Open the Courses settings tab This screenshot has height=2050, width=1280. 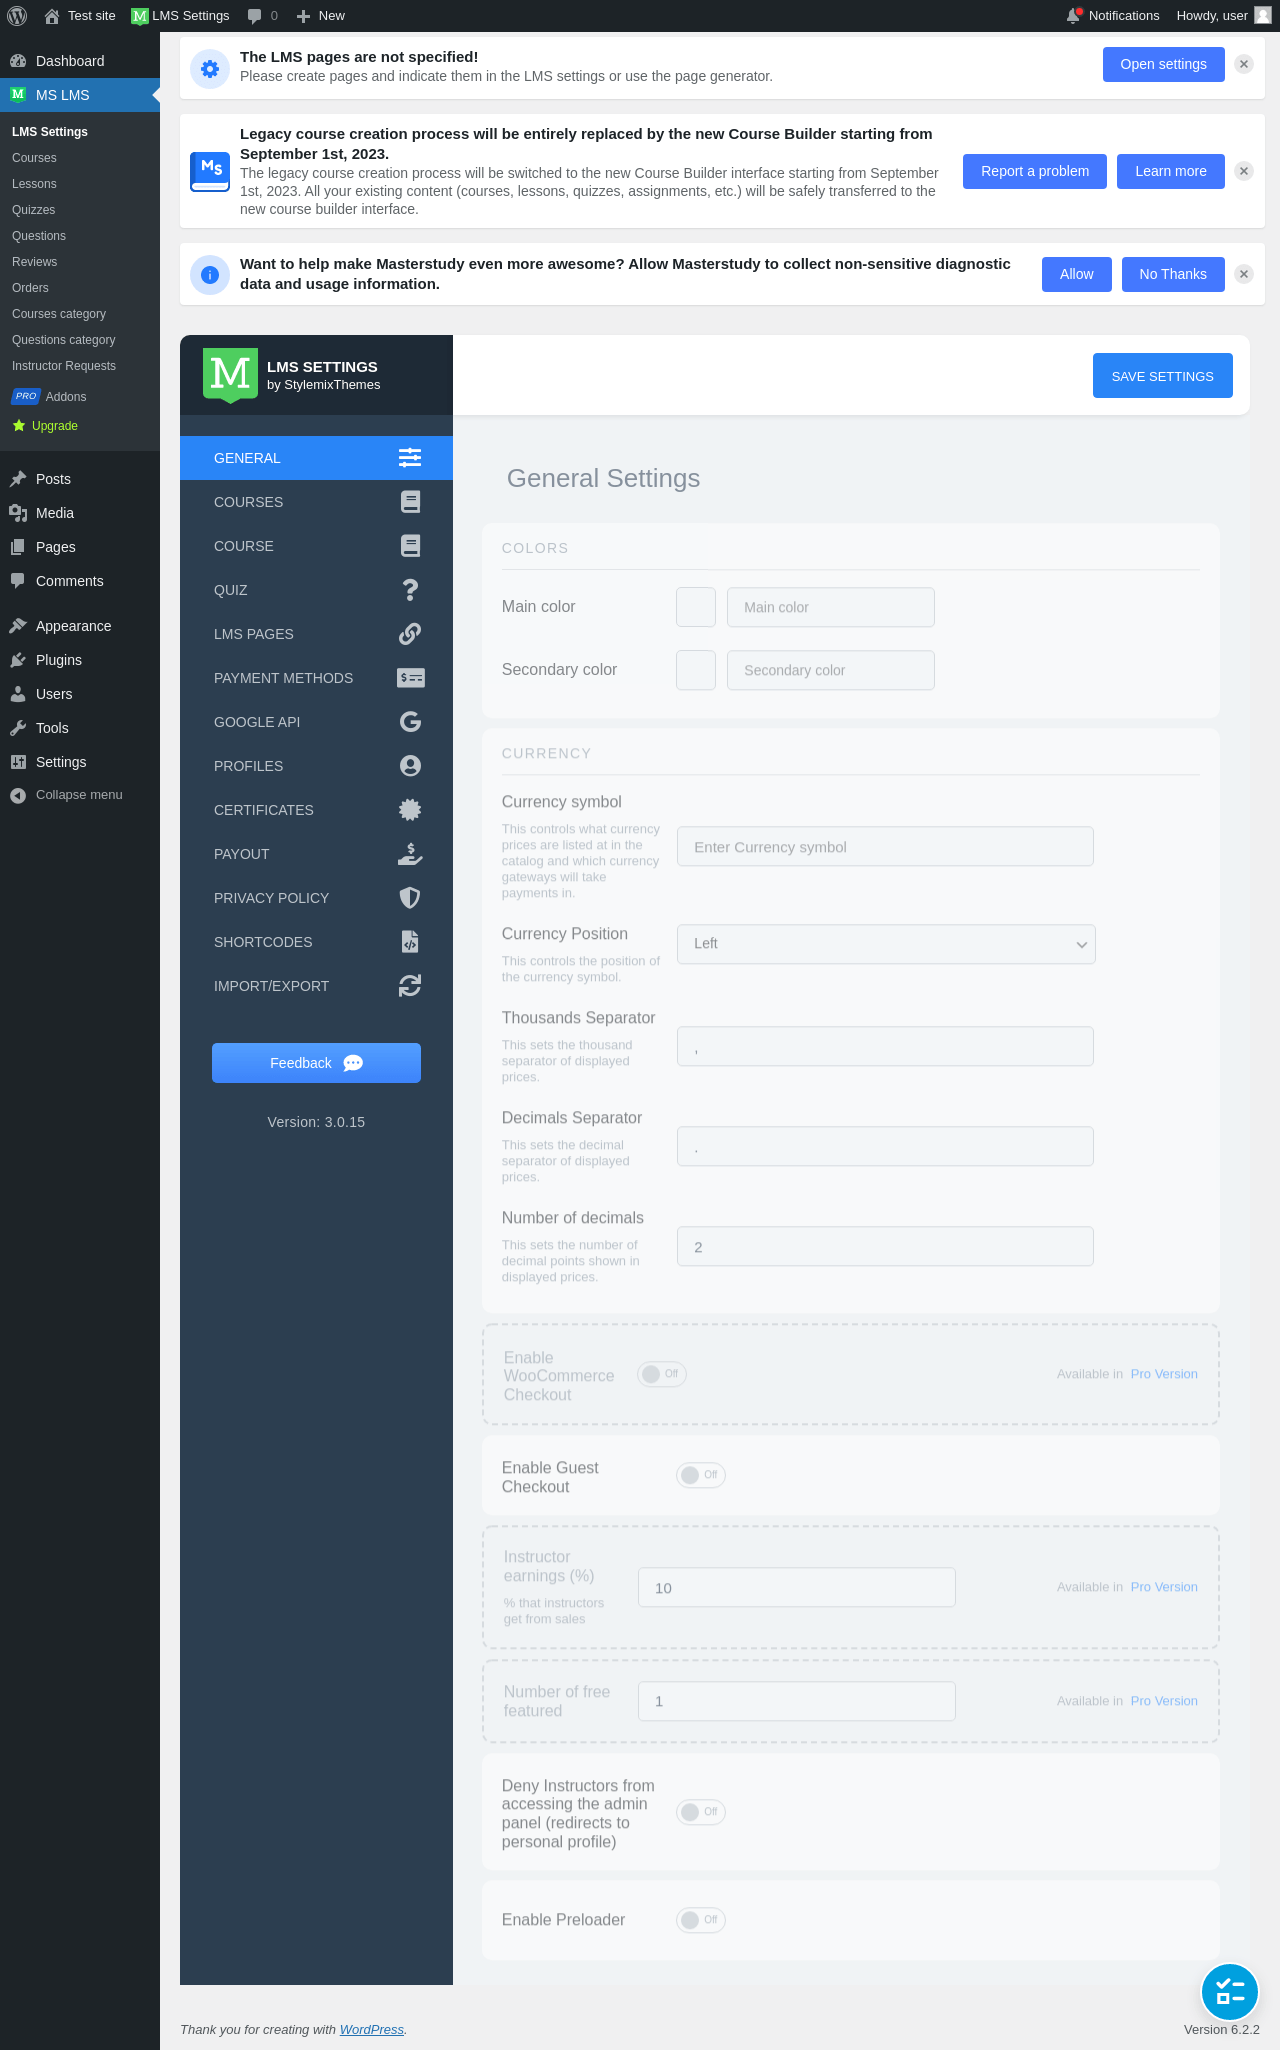point(316,502)
